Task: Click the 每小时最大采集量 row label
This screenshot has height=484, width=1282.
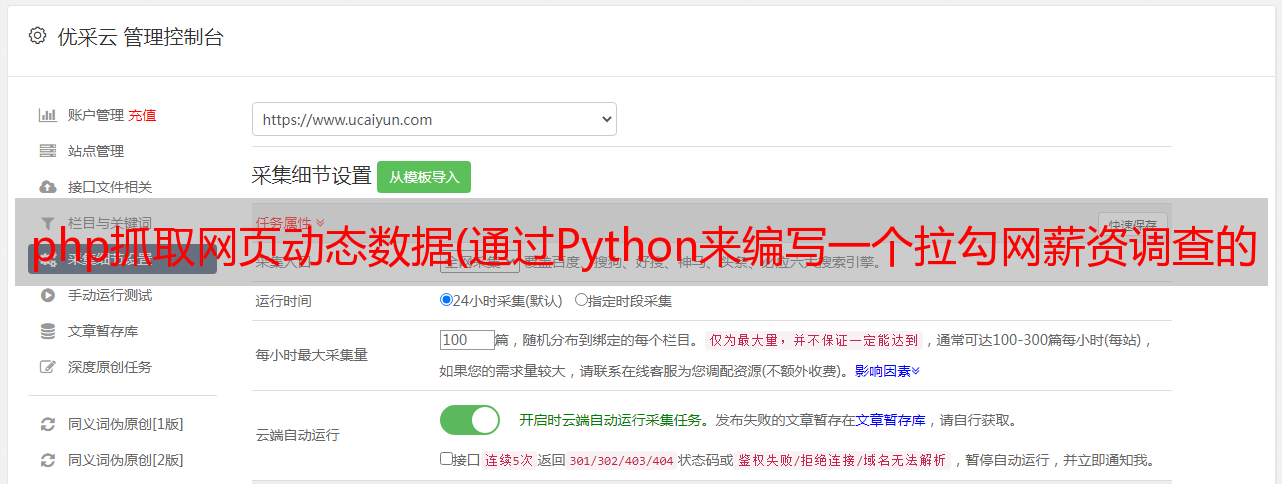Action: [312, 354]
